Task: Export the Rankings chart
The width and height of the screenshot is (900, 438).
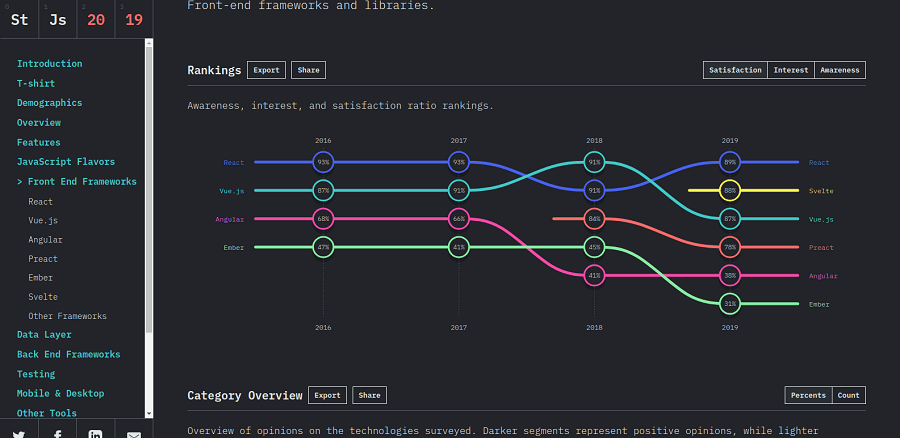Action: click(x=266, y=70)
